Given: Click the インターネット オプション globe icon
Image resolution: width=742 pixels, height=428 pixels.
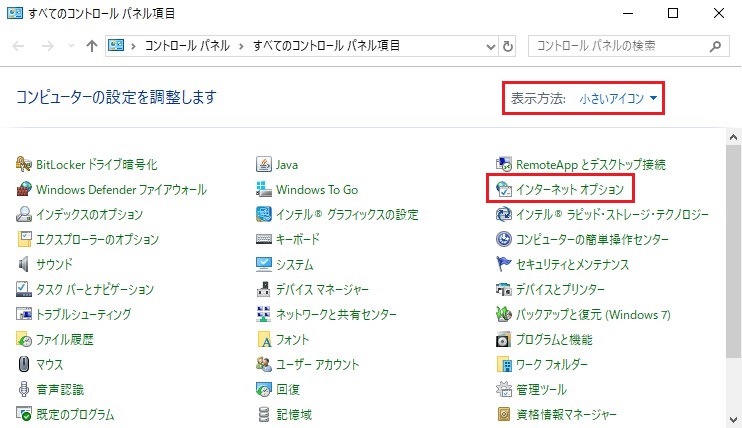Looking at the screenshot, I should point(504,189).
